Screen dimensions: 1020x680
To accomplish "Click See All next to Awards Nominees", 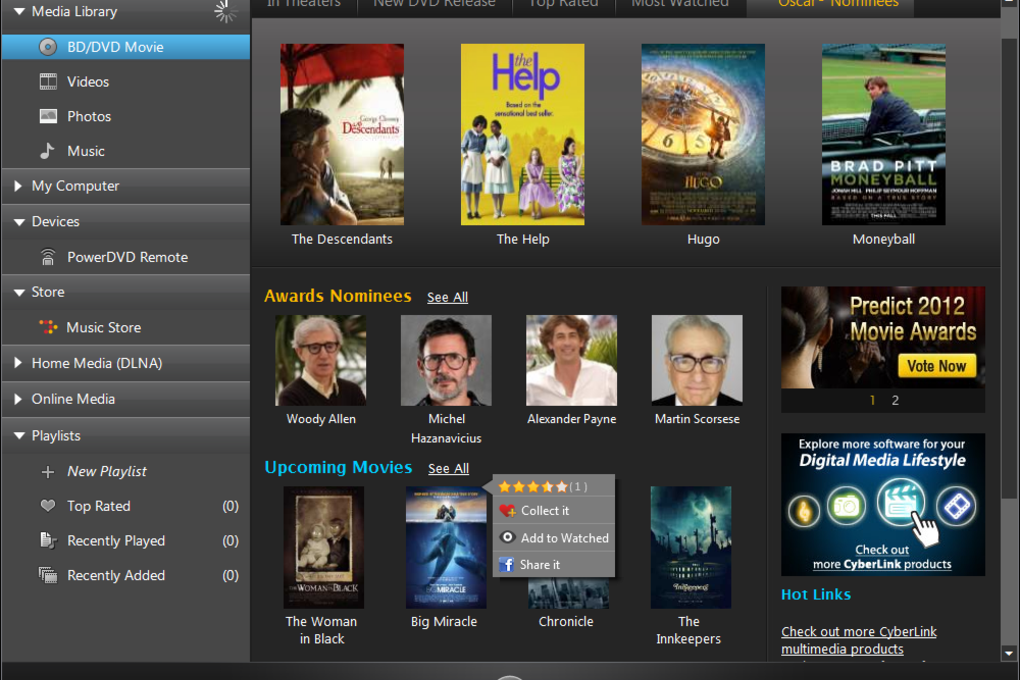I will tap(448, 297).
